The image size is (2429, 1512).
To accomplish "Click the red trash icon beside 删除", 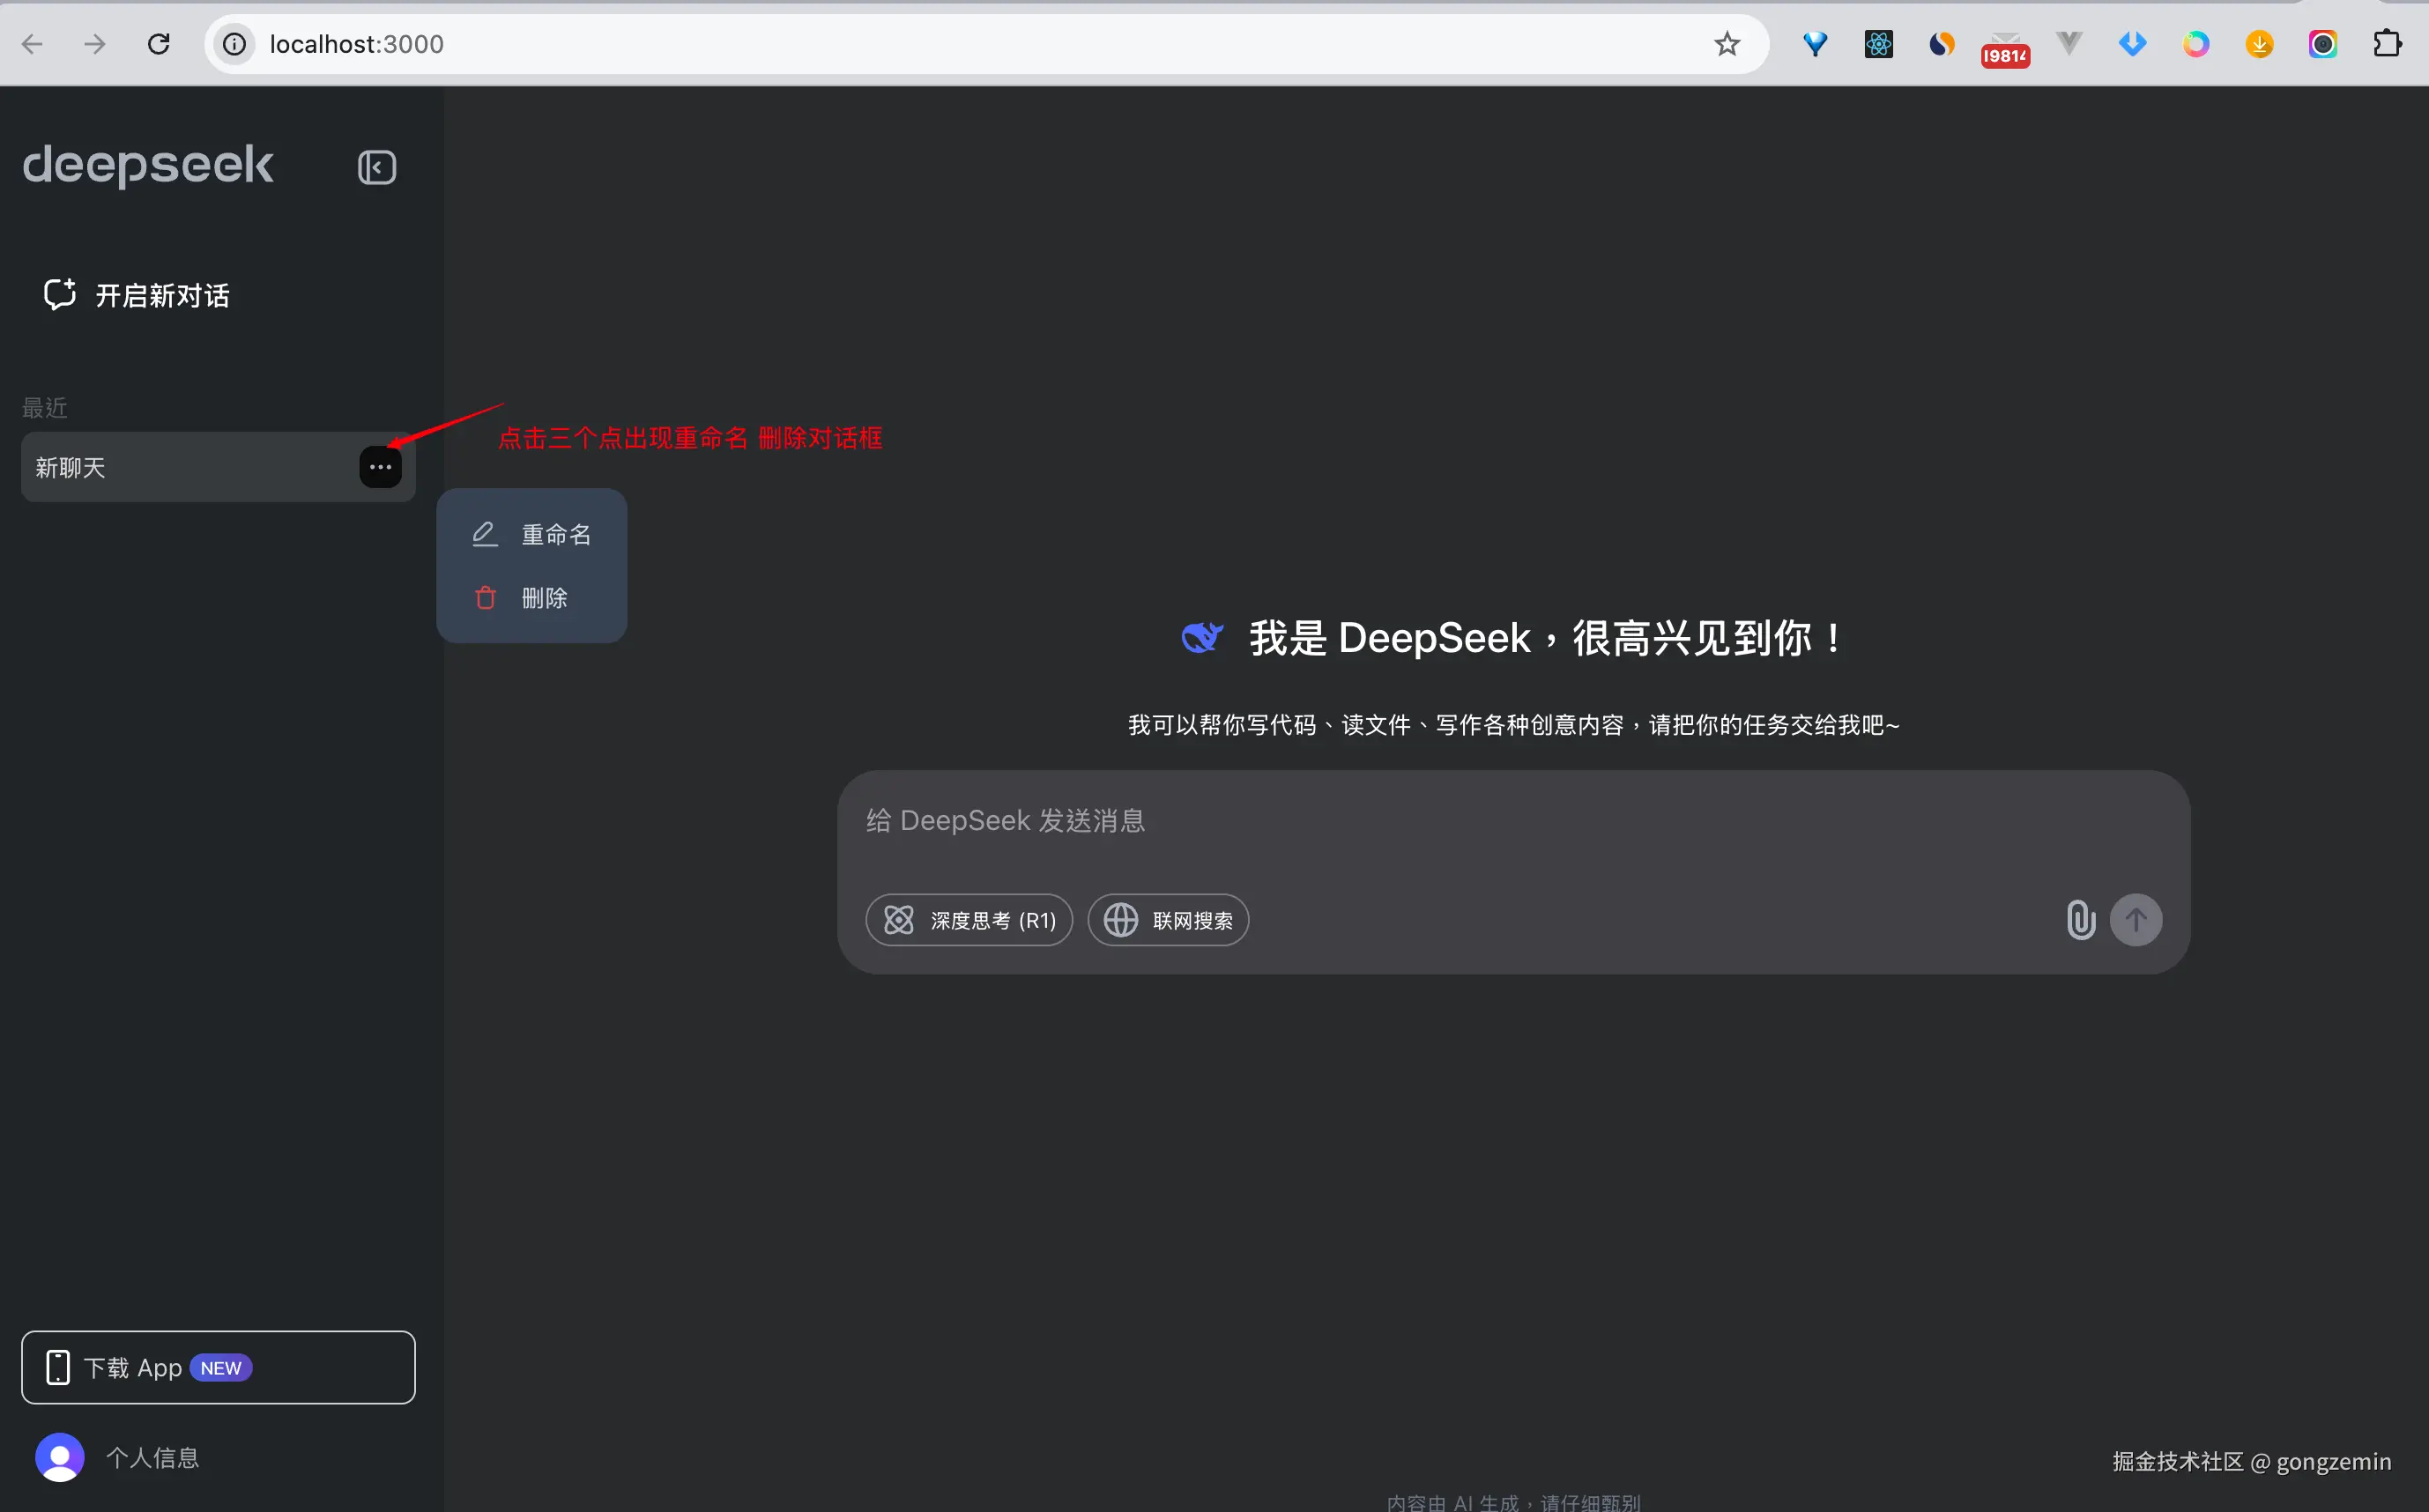I will (x=485, y=598).
